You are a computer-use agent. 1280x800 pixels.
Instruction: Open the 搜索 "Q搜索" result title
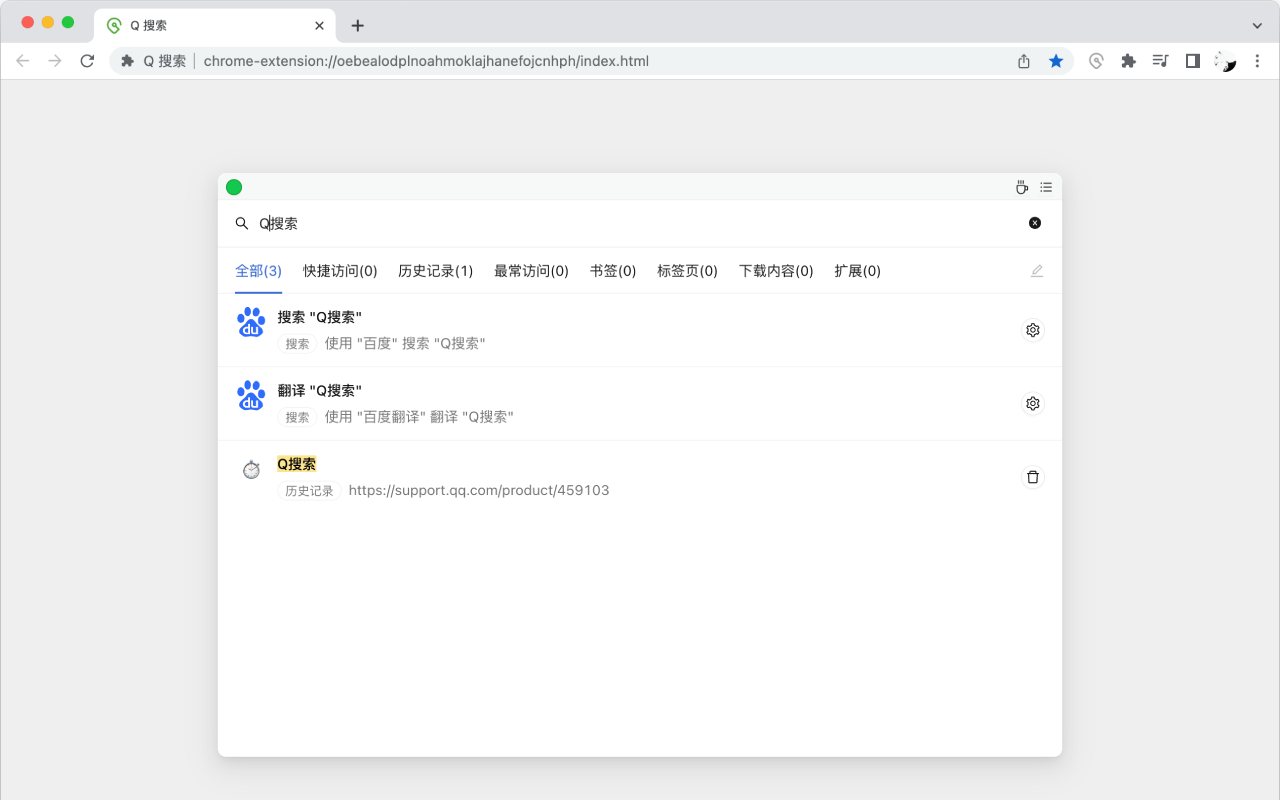(x=319, y=317)
